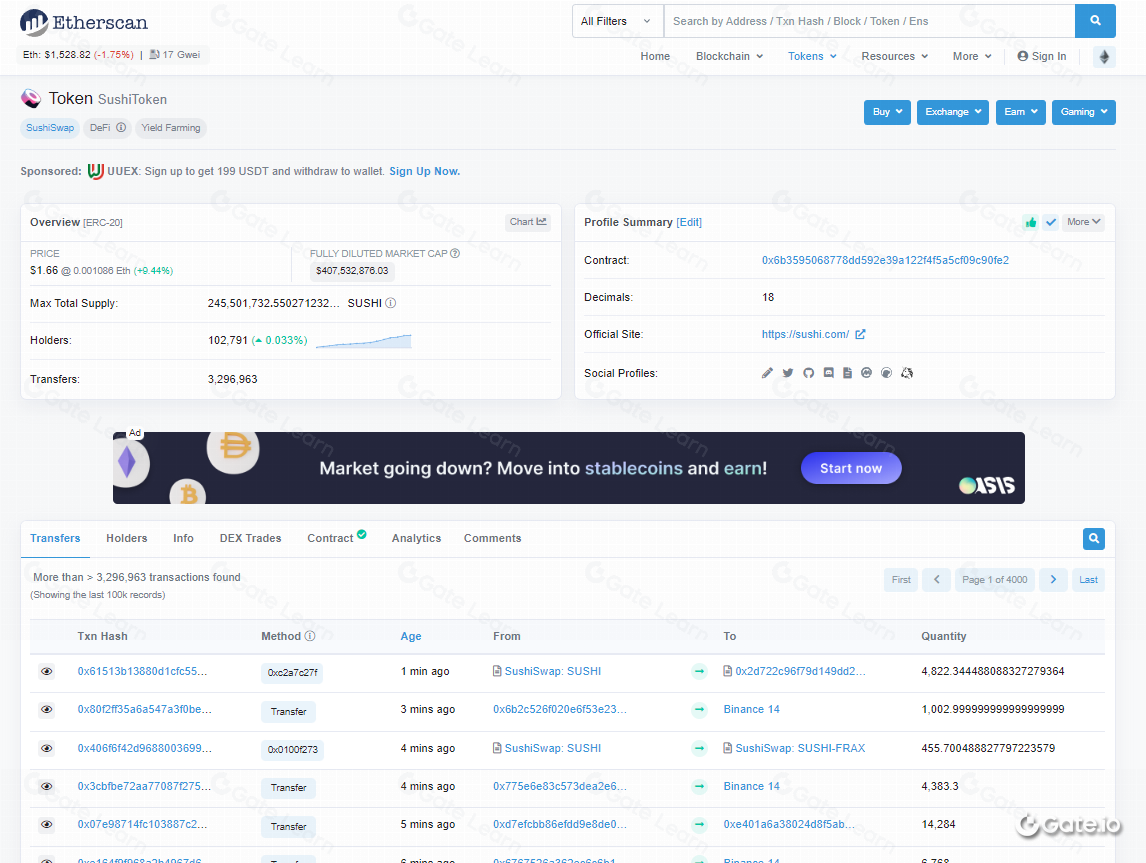Toggle eye icon for txn 0x406f6f42d9688003699
Image resolution: width=1146 pixels, height=863 pixels.
tap(47, 748)
